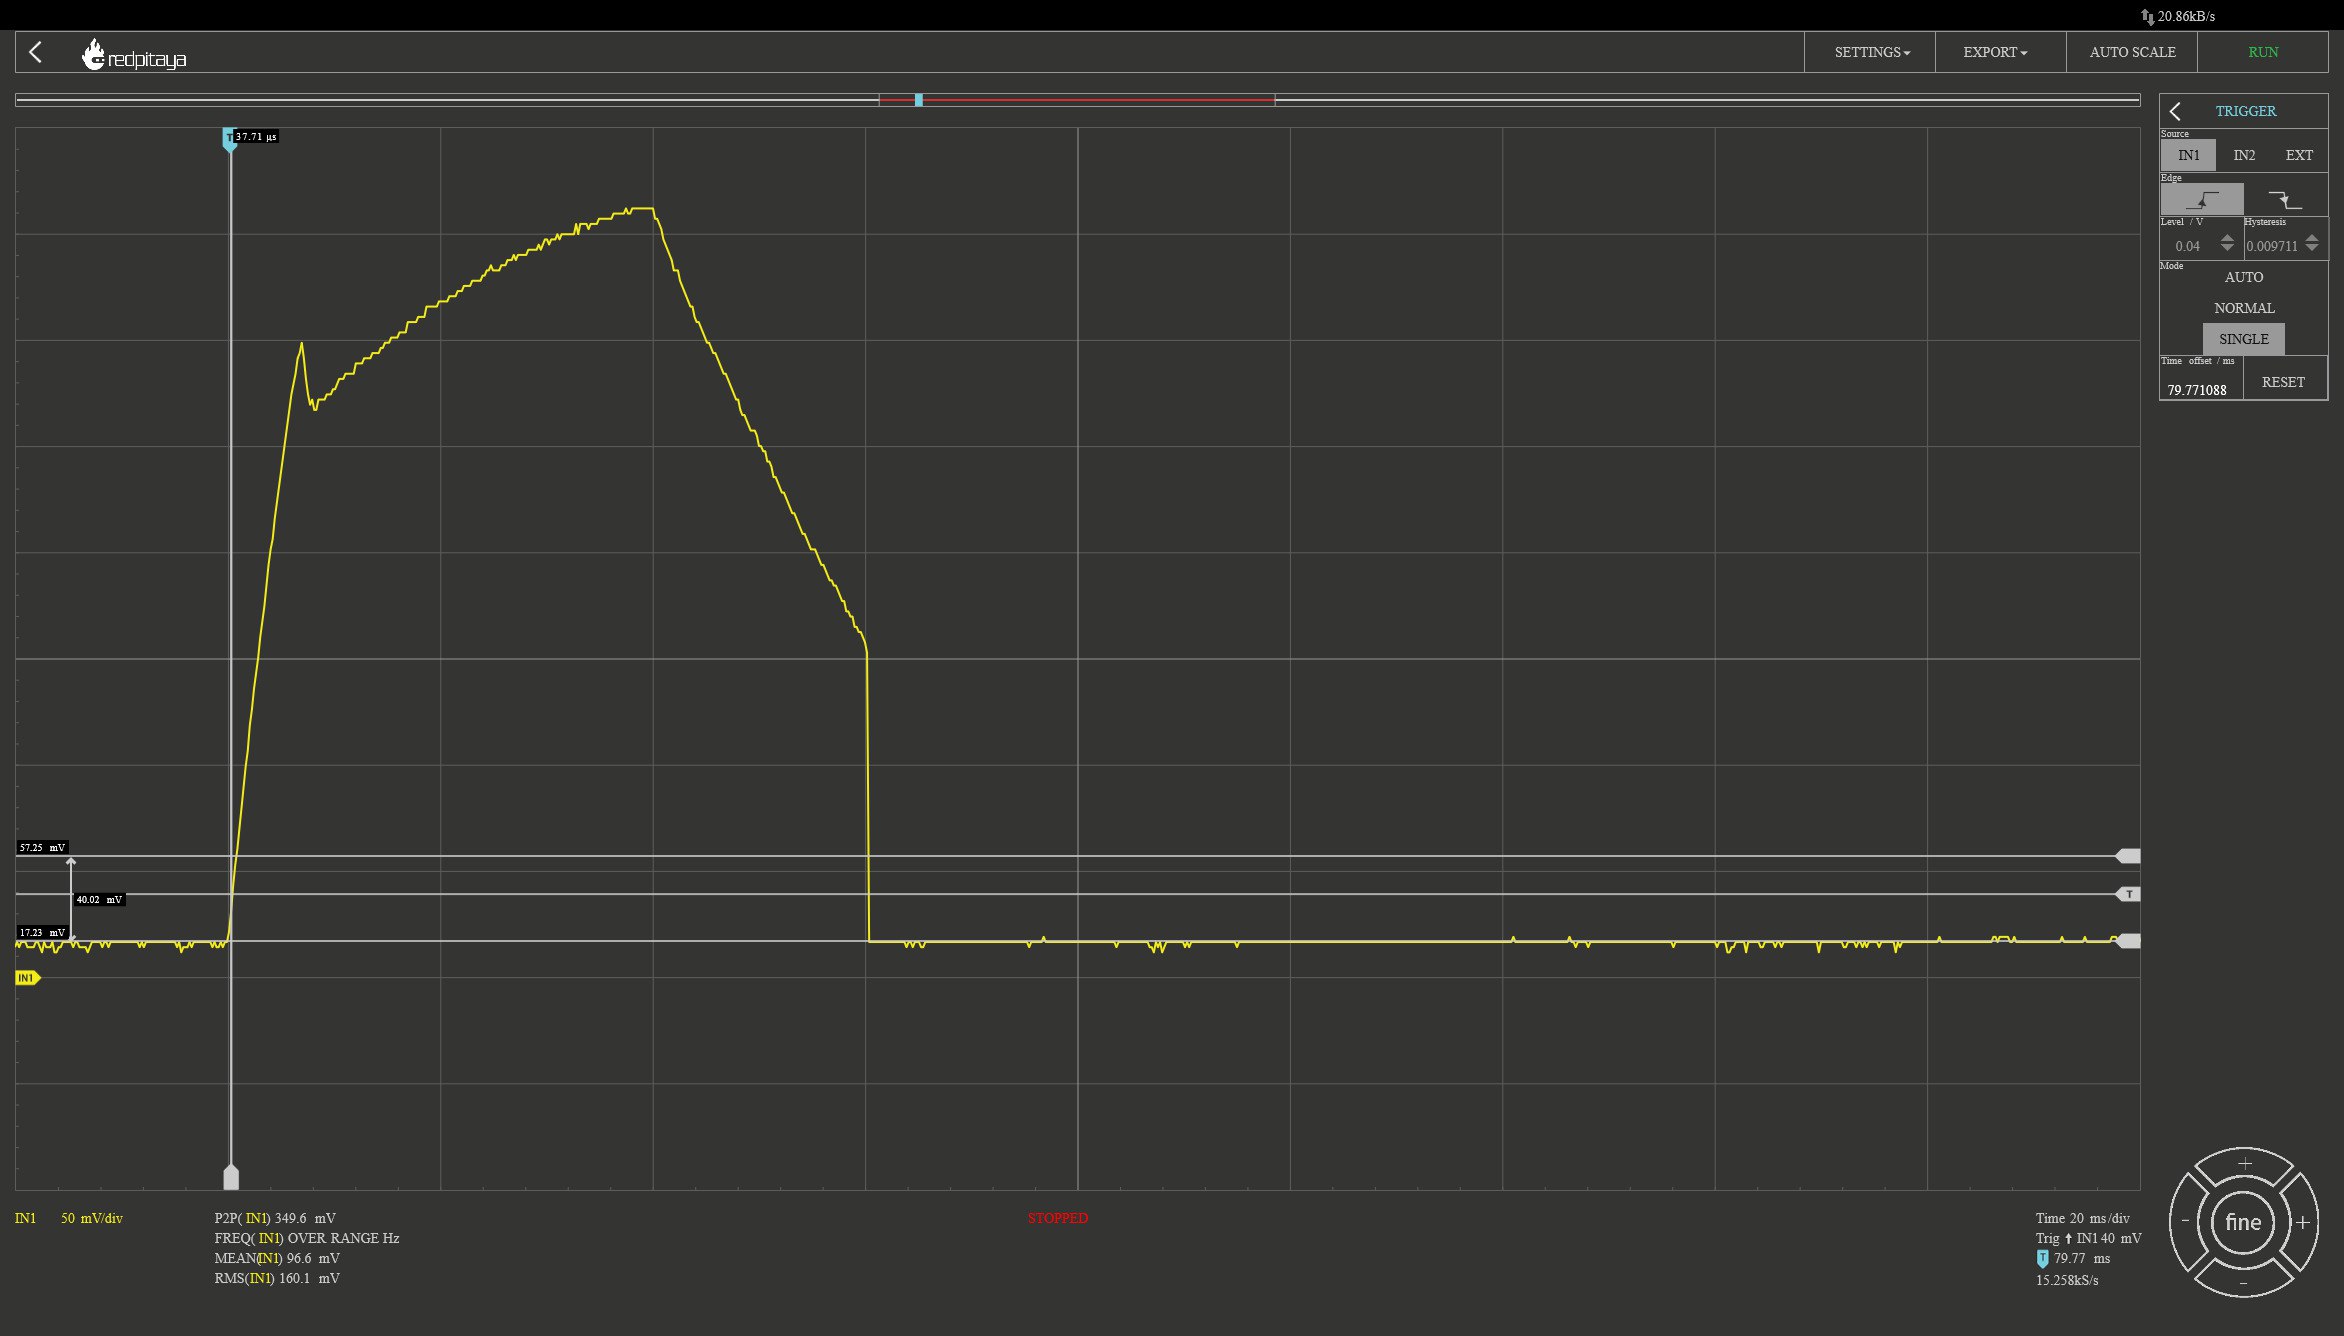Click the AUTO SCALE button
This screenshot has height=1336, width=2344.
click(x=2132, y=52)
